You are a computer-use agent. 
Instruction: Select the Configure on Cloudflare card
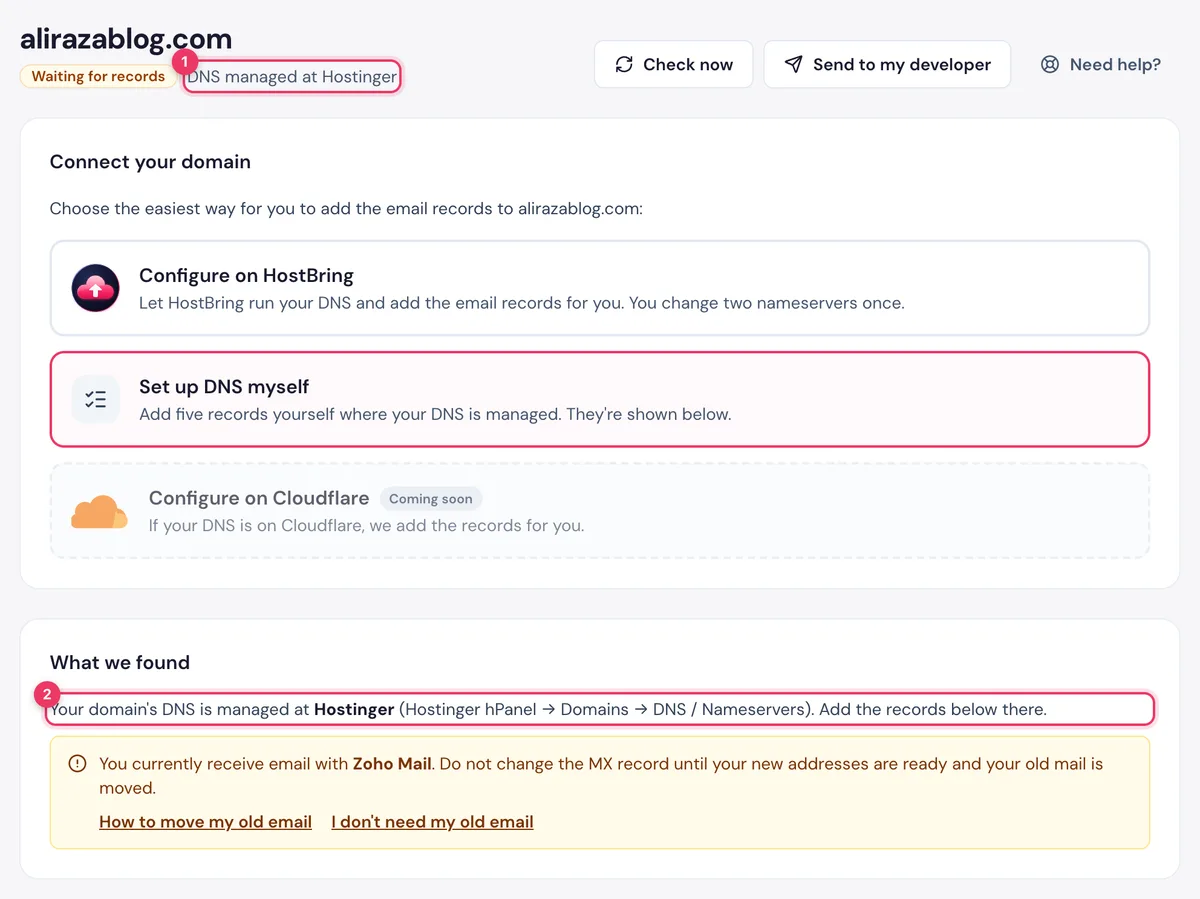[600, 510]
